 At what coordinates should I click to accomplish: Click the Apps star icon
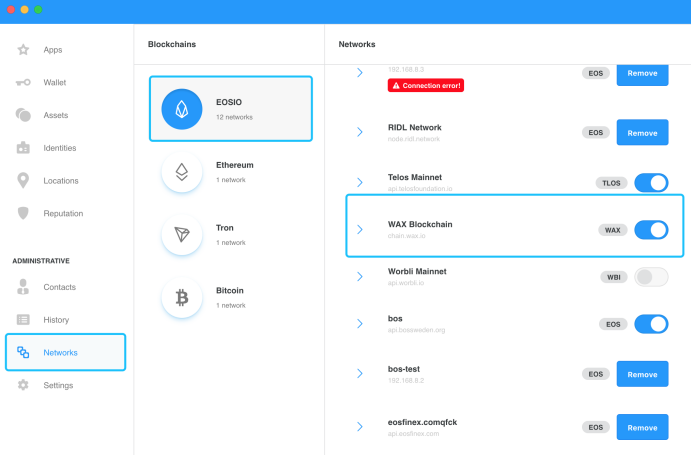click(x=23, y=50)
